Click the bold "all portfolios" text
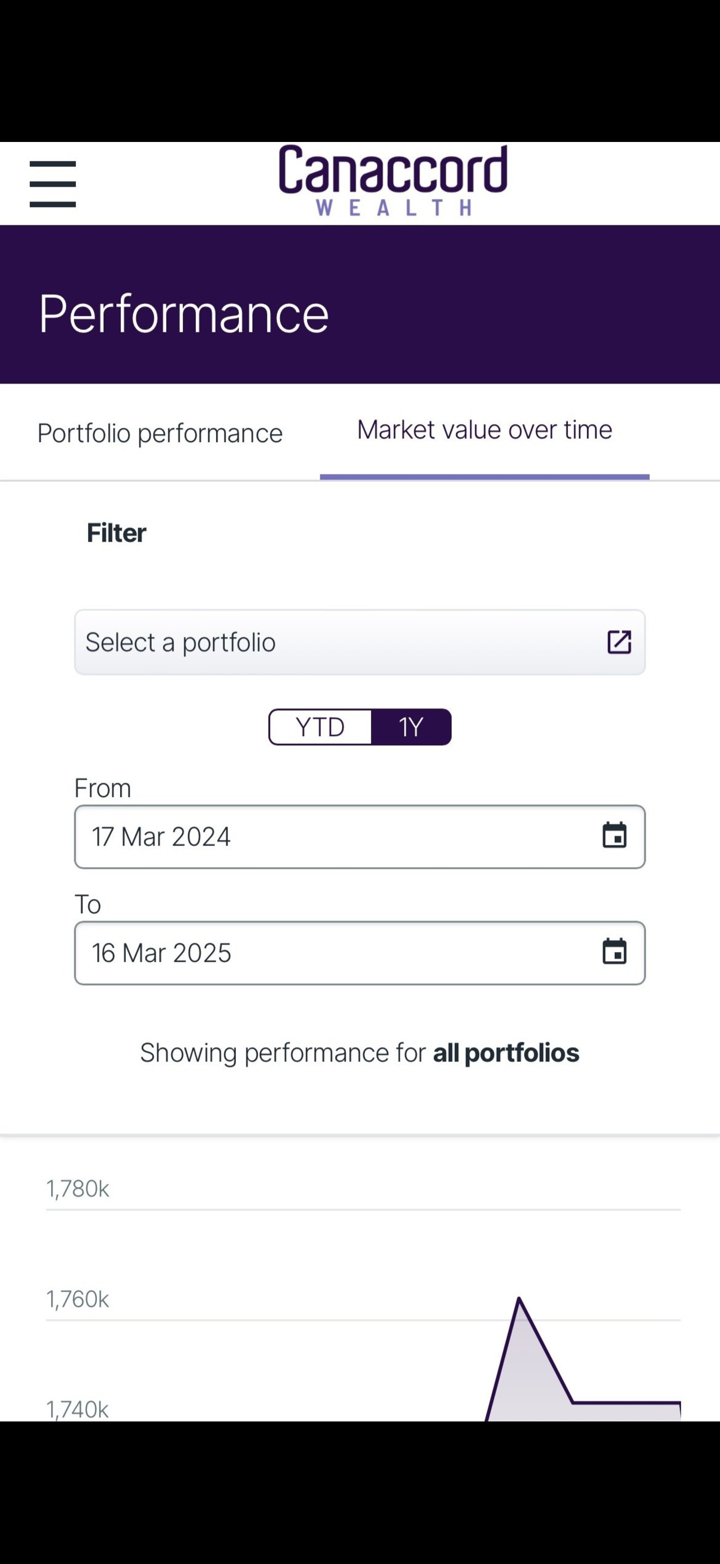Screen dimensions: 720x1564 coord(506,1053)
